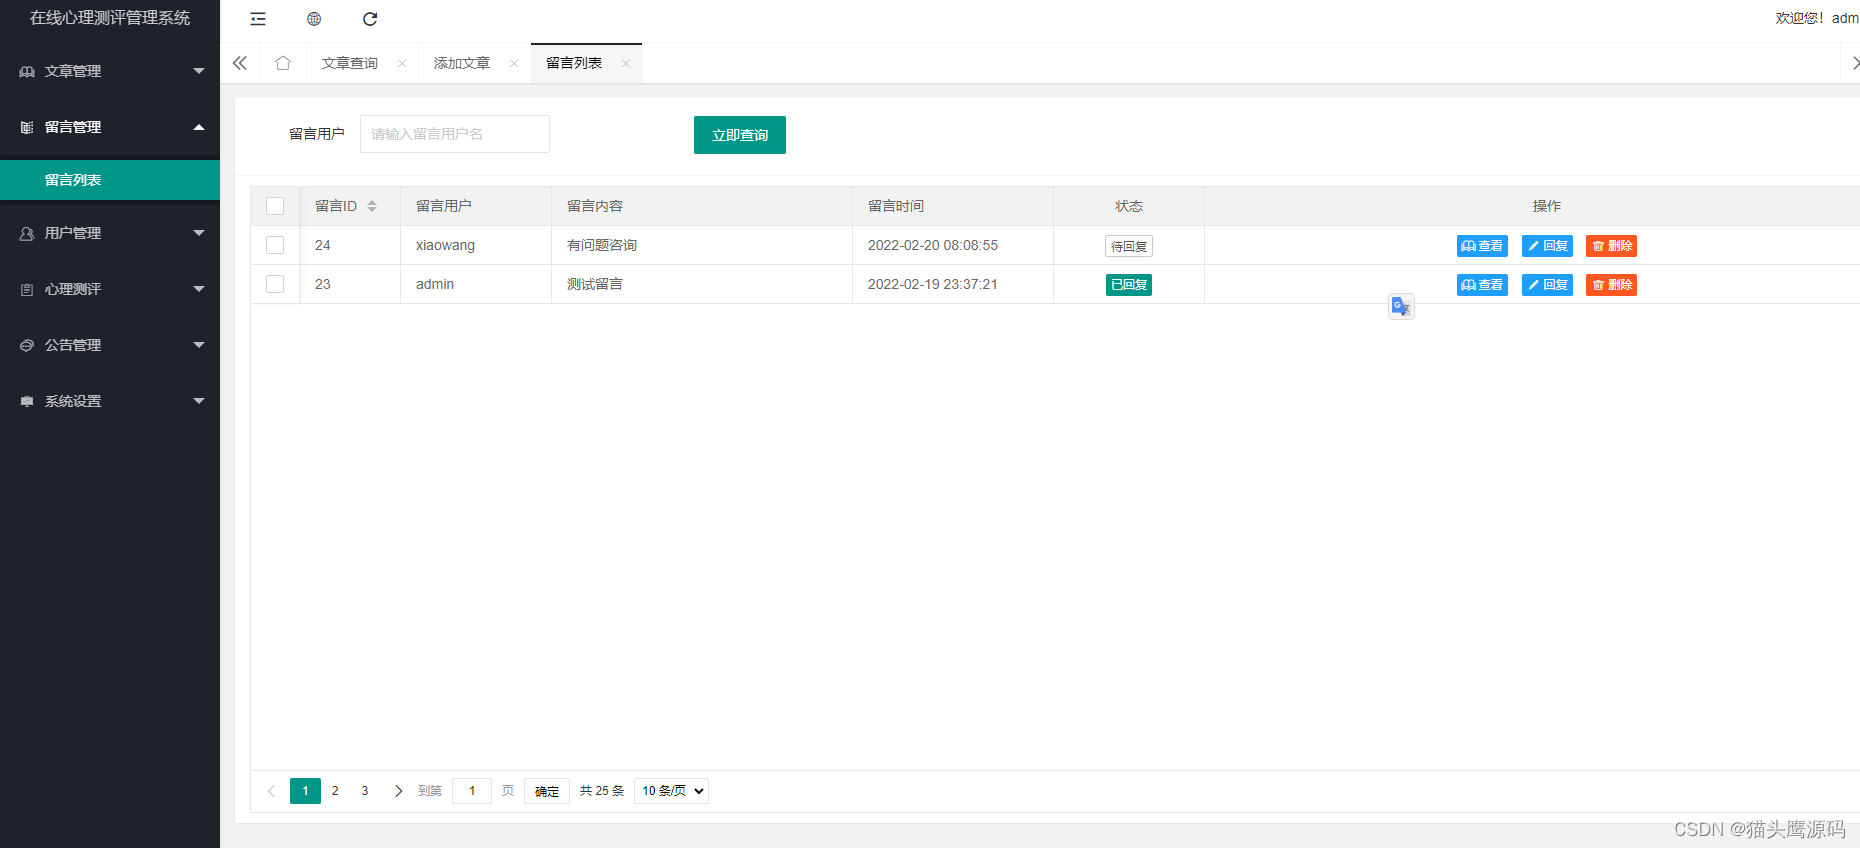Delete message 24 with 删除 button

click(1611, 246)
